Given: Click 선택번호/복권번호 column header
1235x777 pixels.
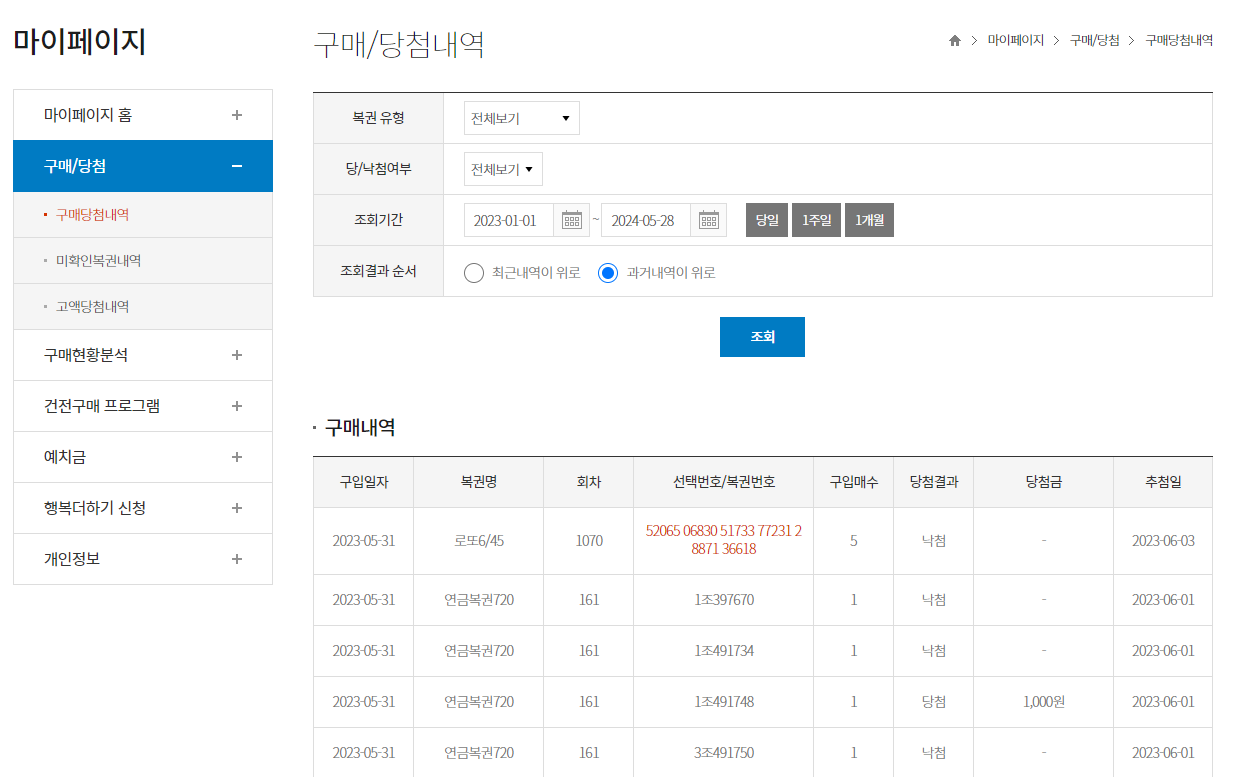Looking at the screenshot, I should (724, 482).
